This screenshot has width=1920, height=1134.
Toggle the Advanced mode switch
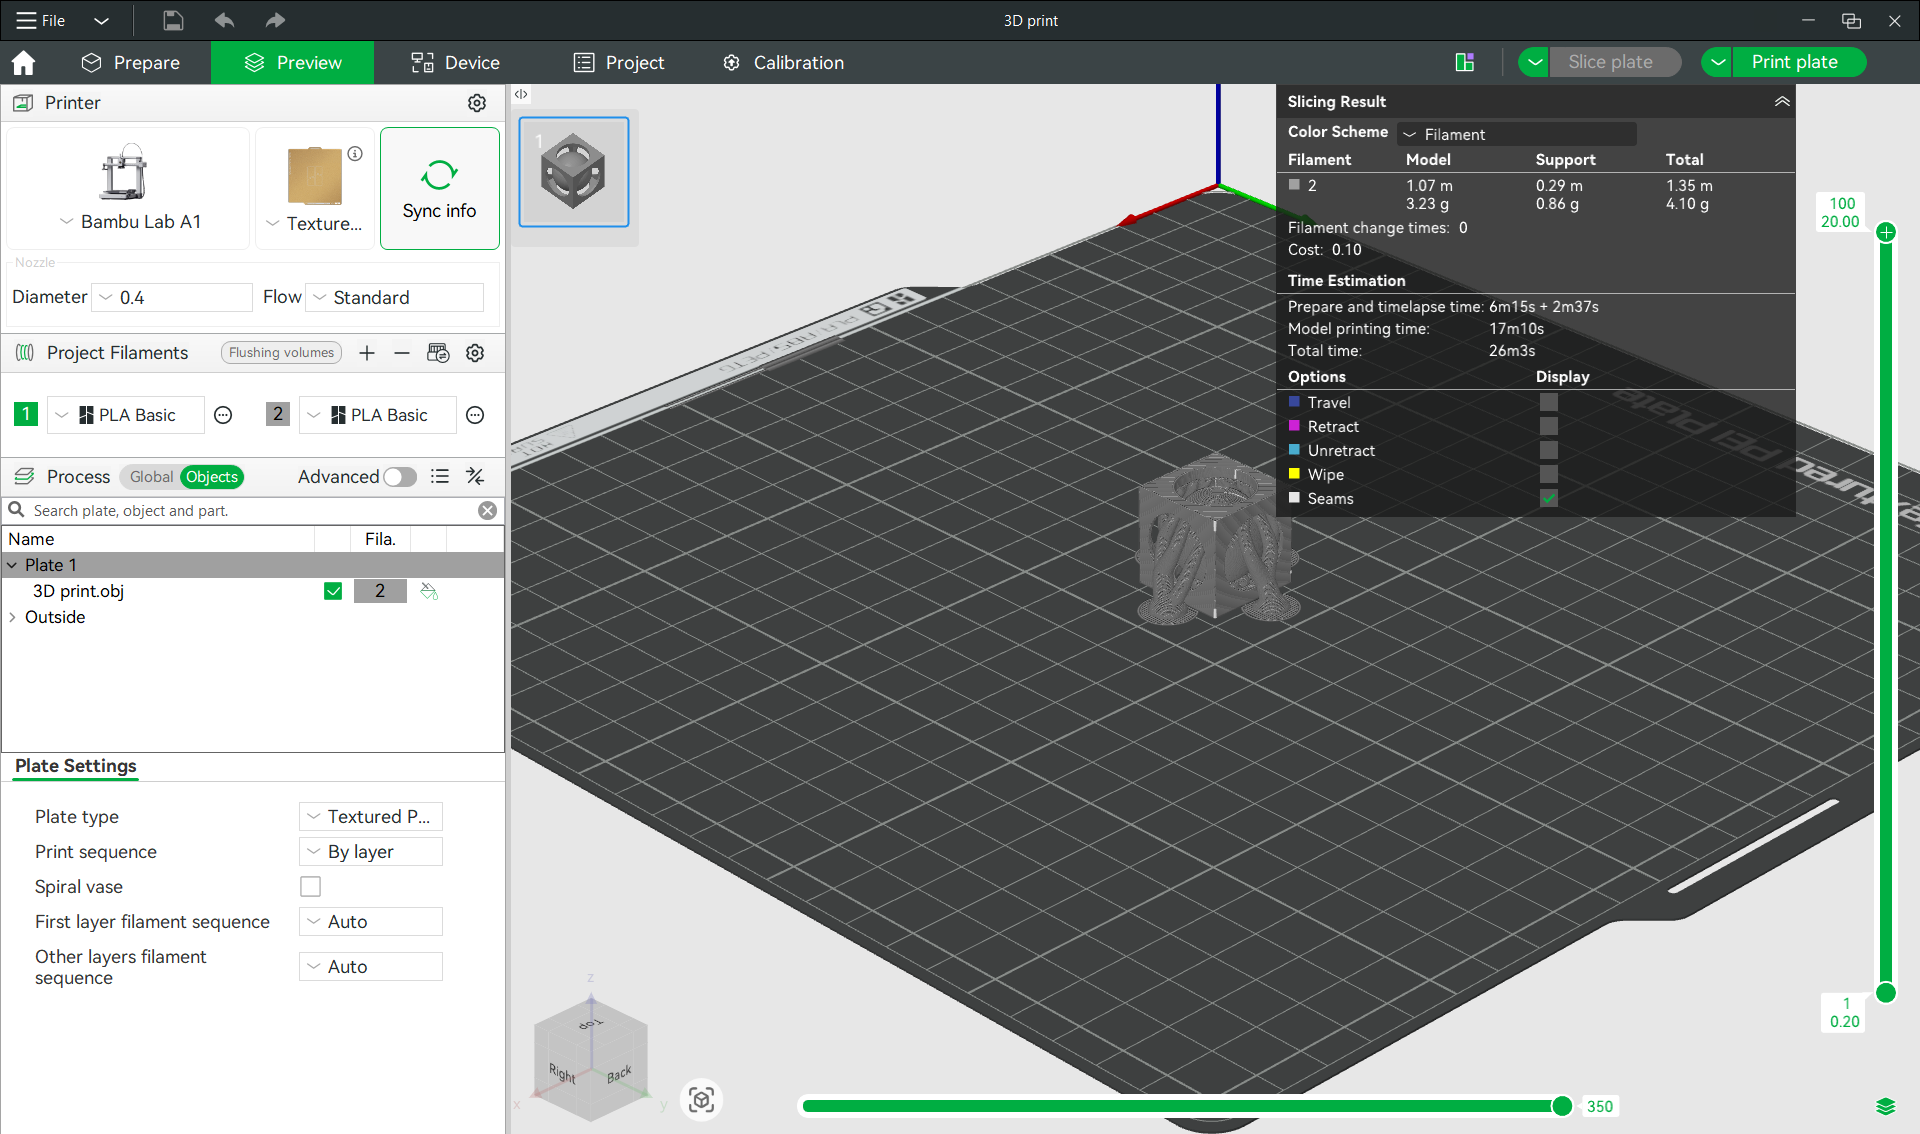click(x=400, y=477)
